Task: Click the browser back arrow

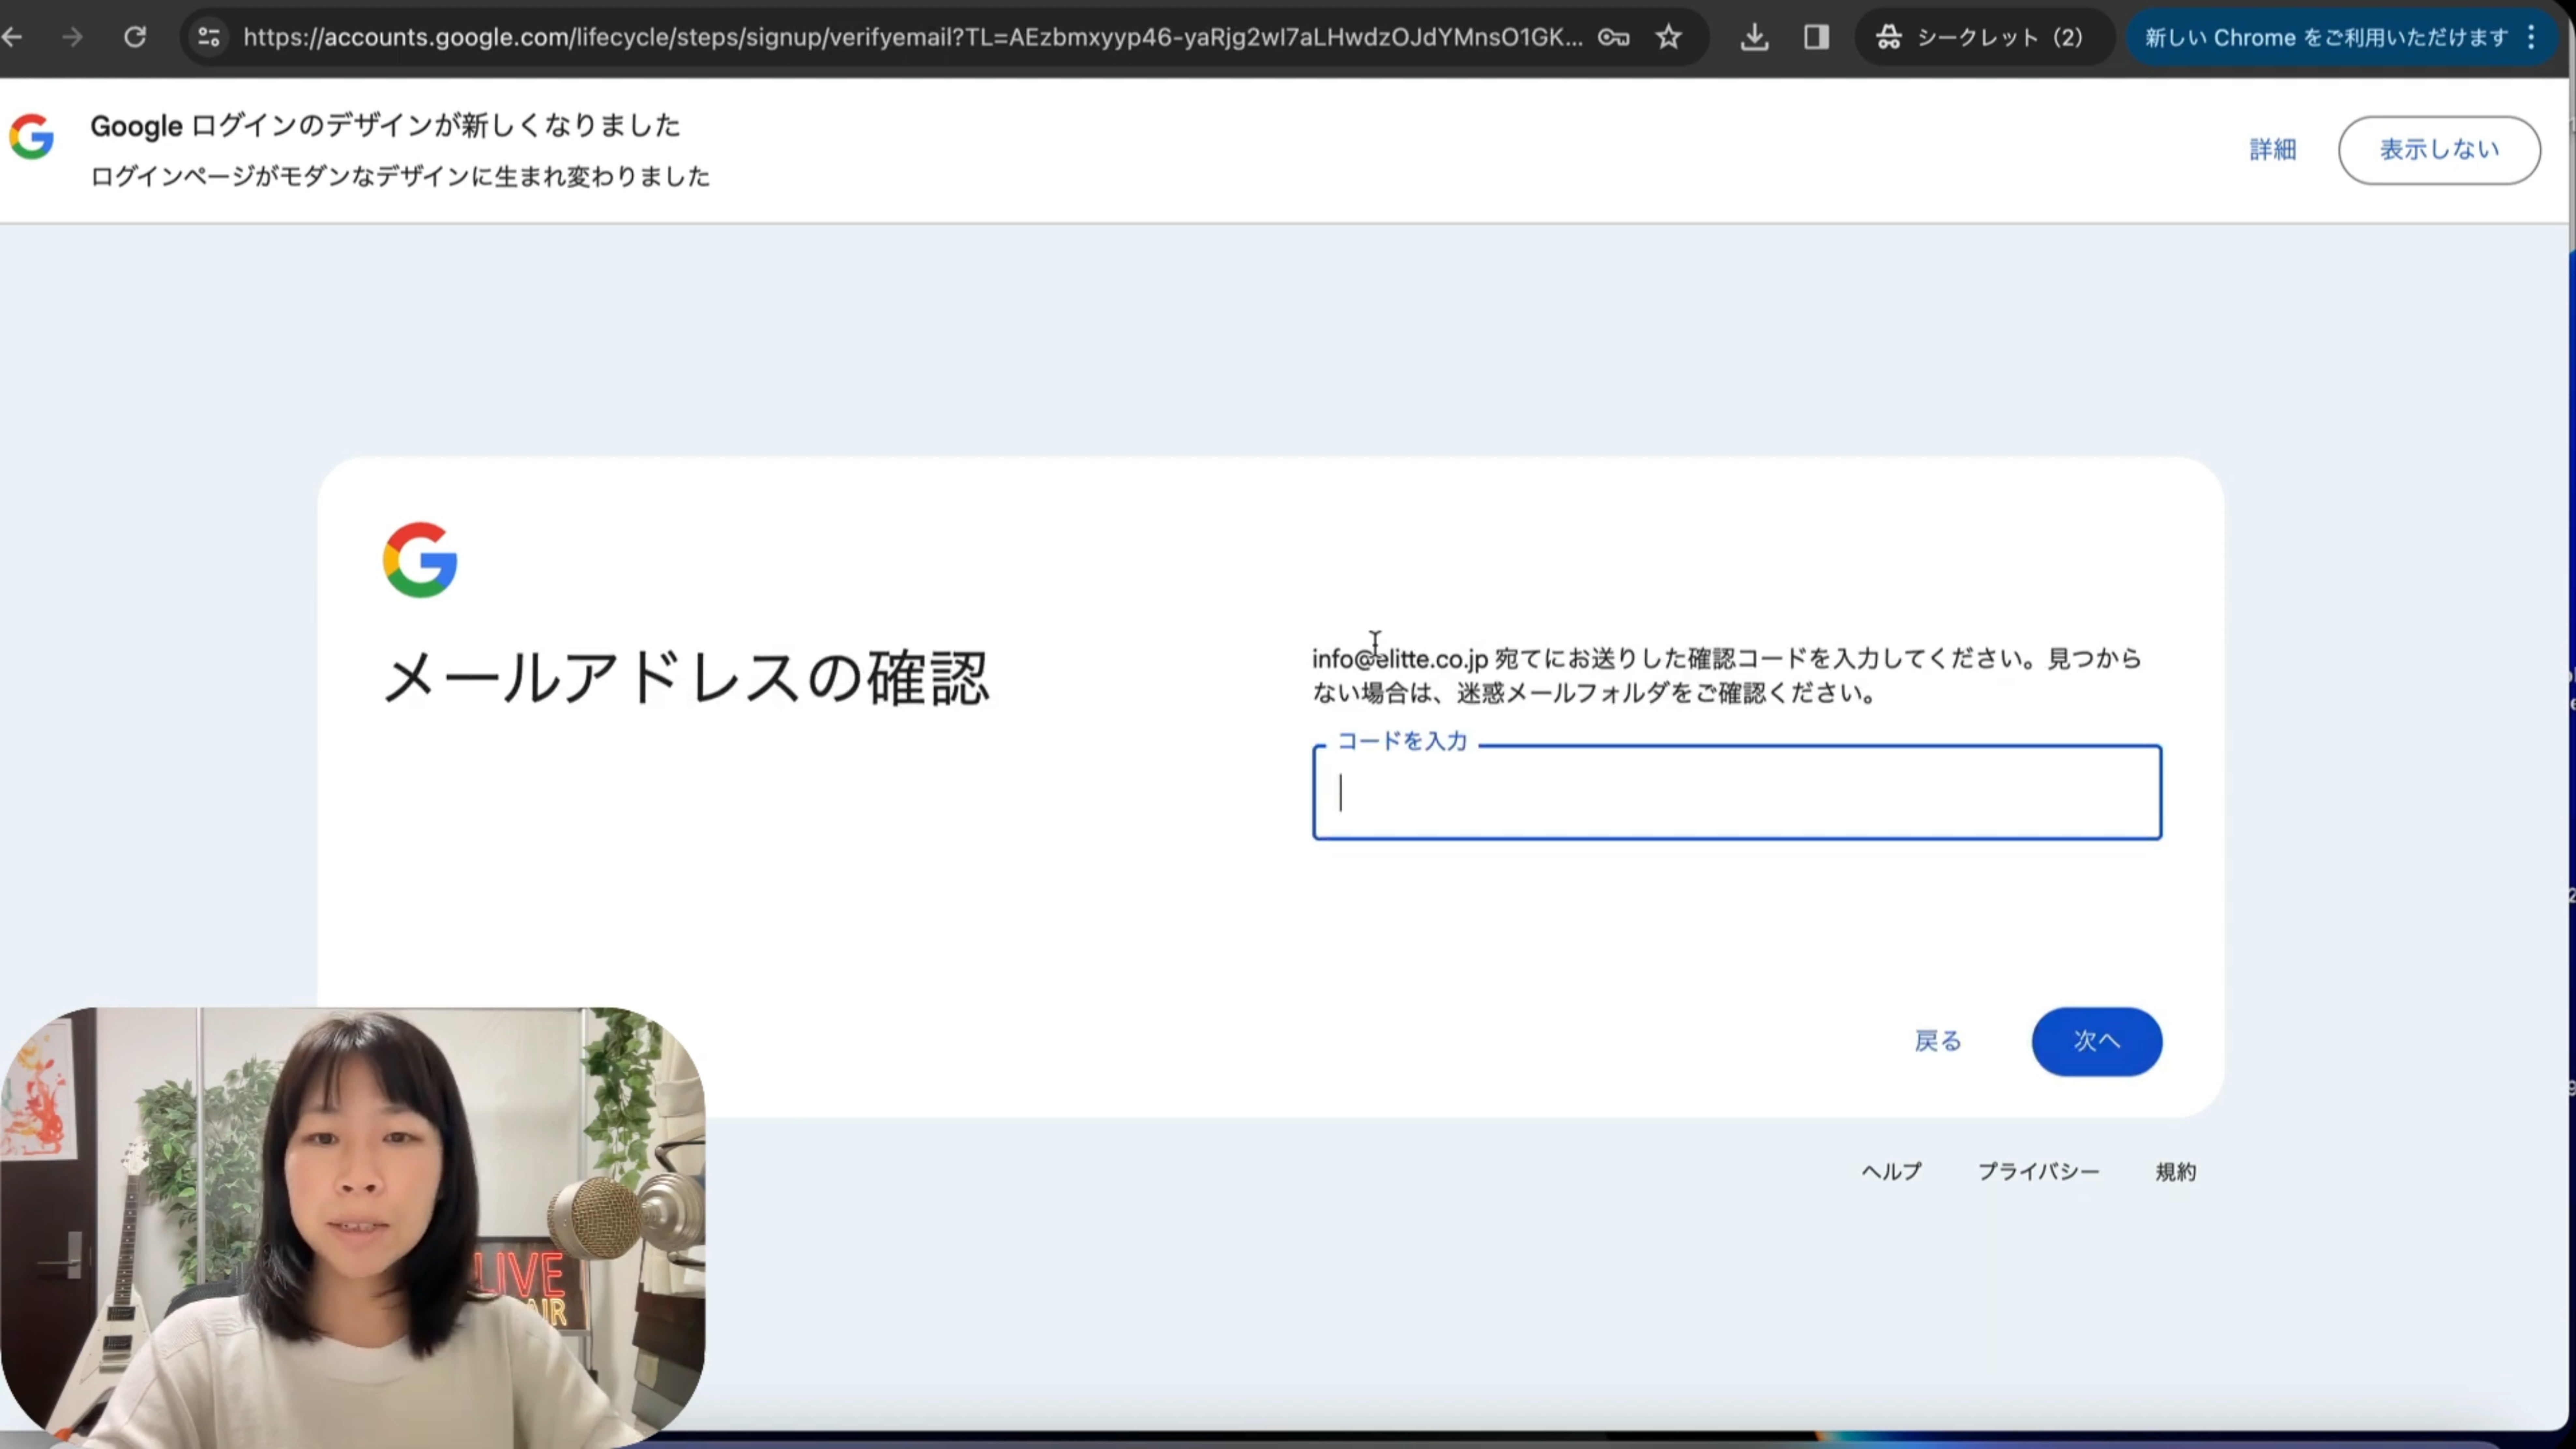Action: [12, 37]
